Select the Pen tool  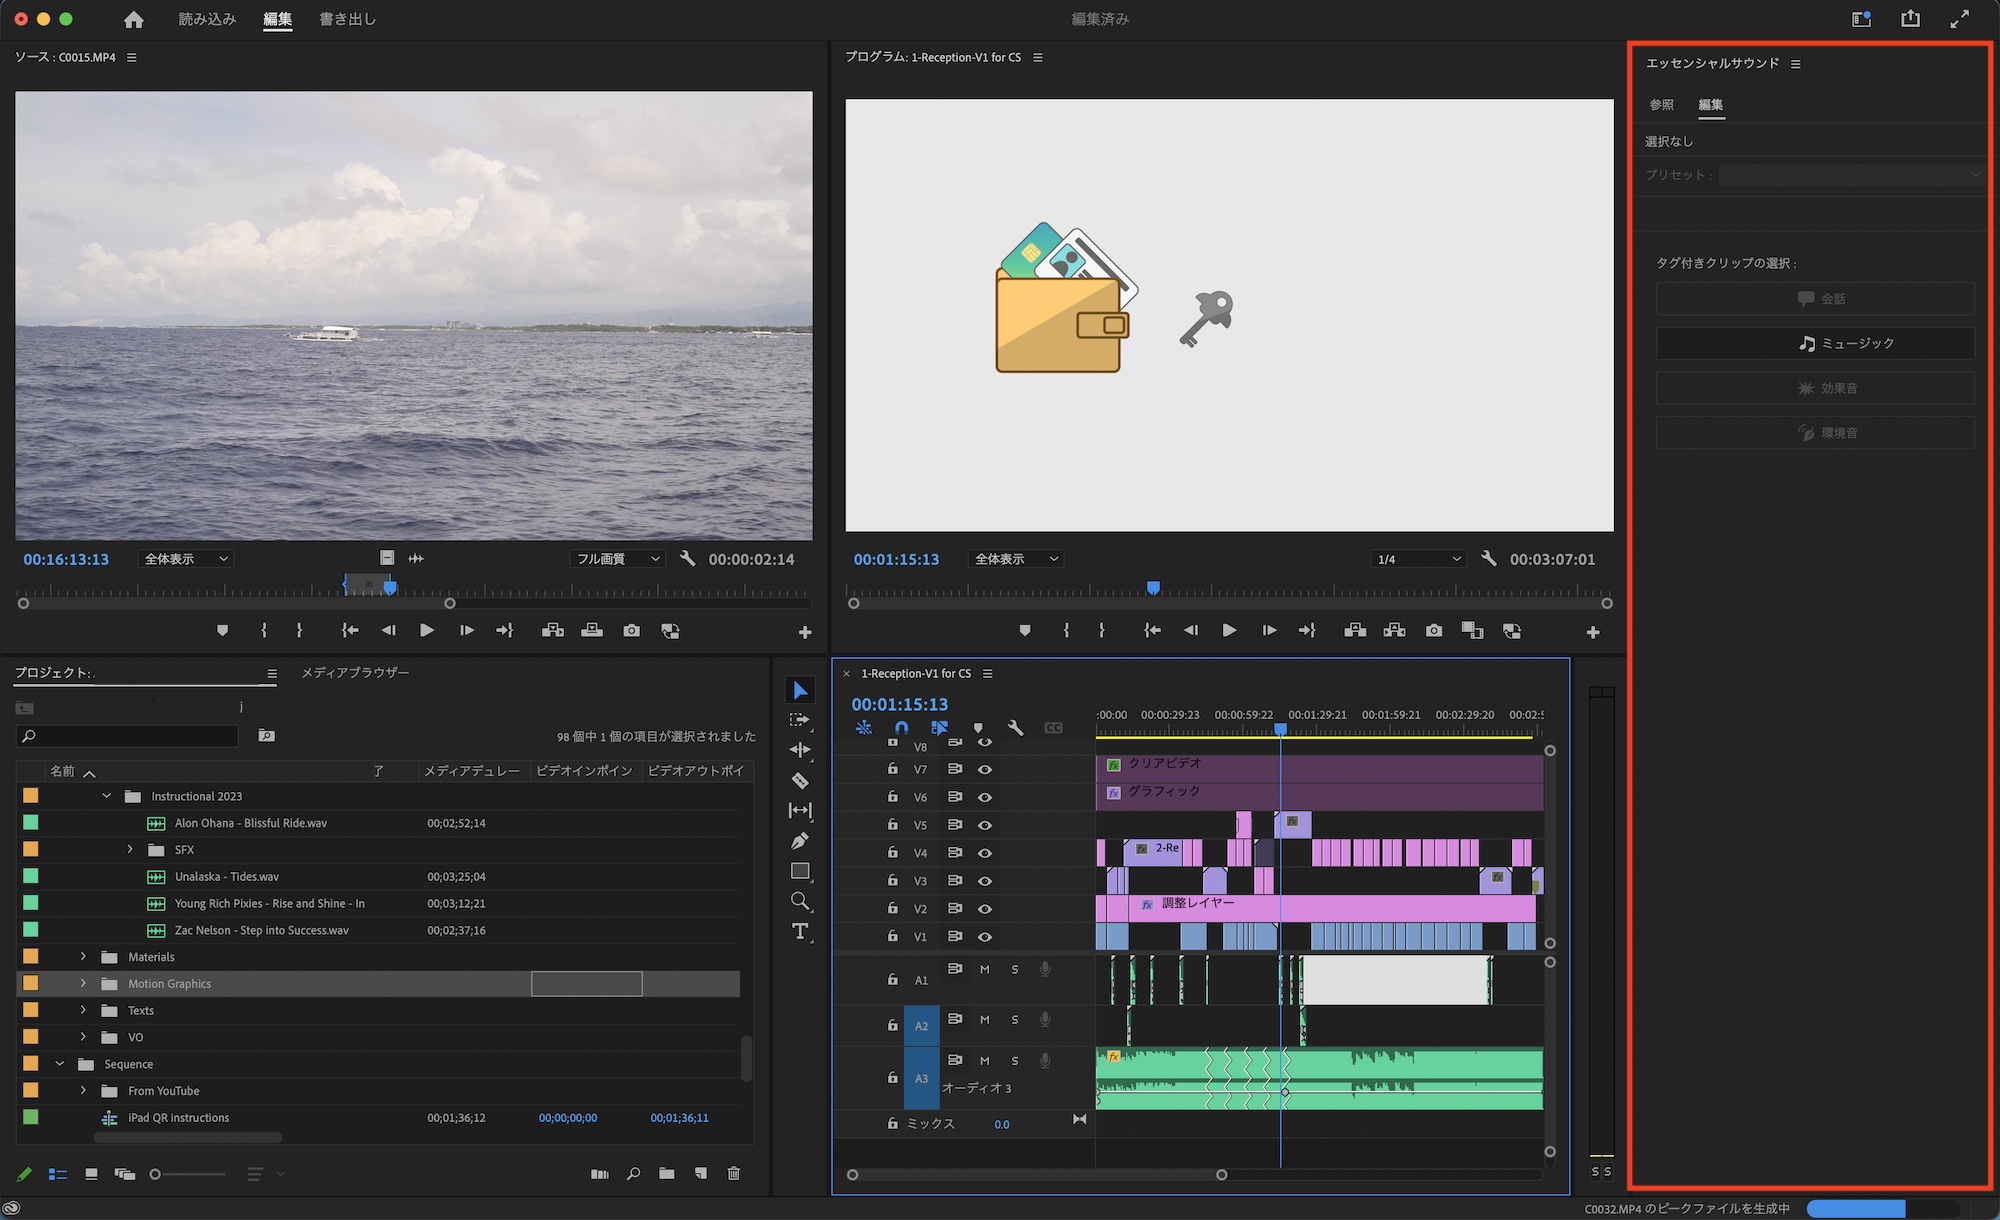click(800, 841)
